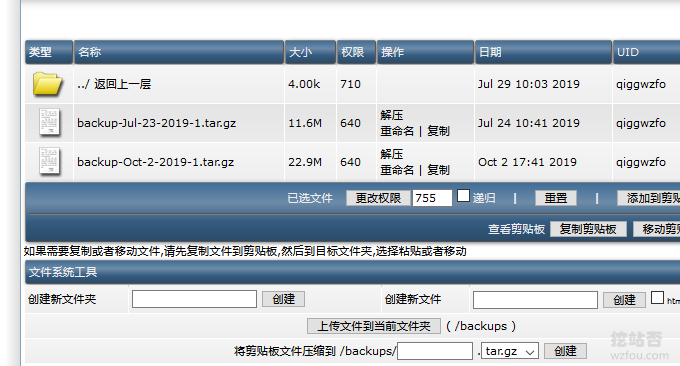
Task: Click 解压 for backup-Jul-23-2019-1.tar.gz
Action: 392,115
